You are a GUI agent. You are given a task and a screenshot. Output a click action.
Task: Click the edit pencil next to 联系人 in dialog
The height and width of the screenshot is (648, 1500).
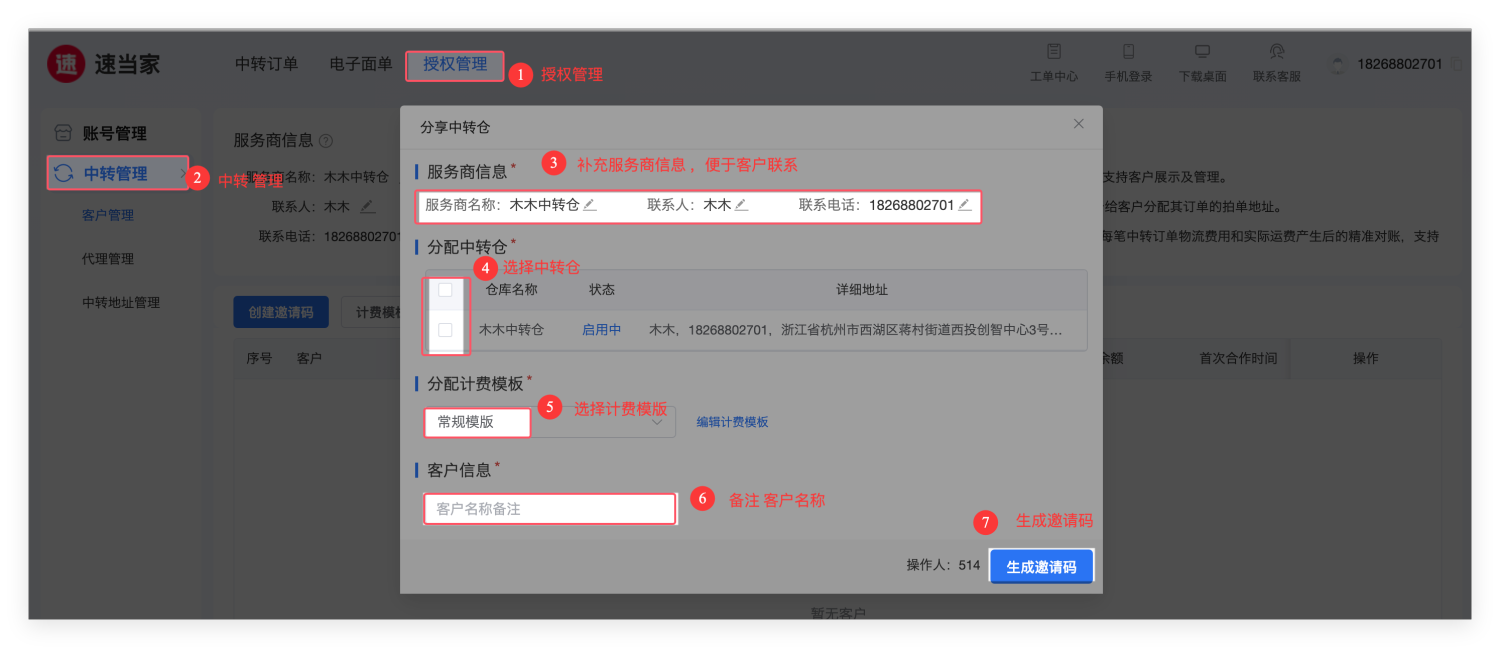[x=741, y=205]
